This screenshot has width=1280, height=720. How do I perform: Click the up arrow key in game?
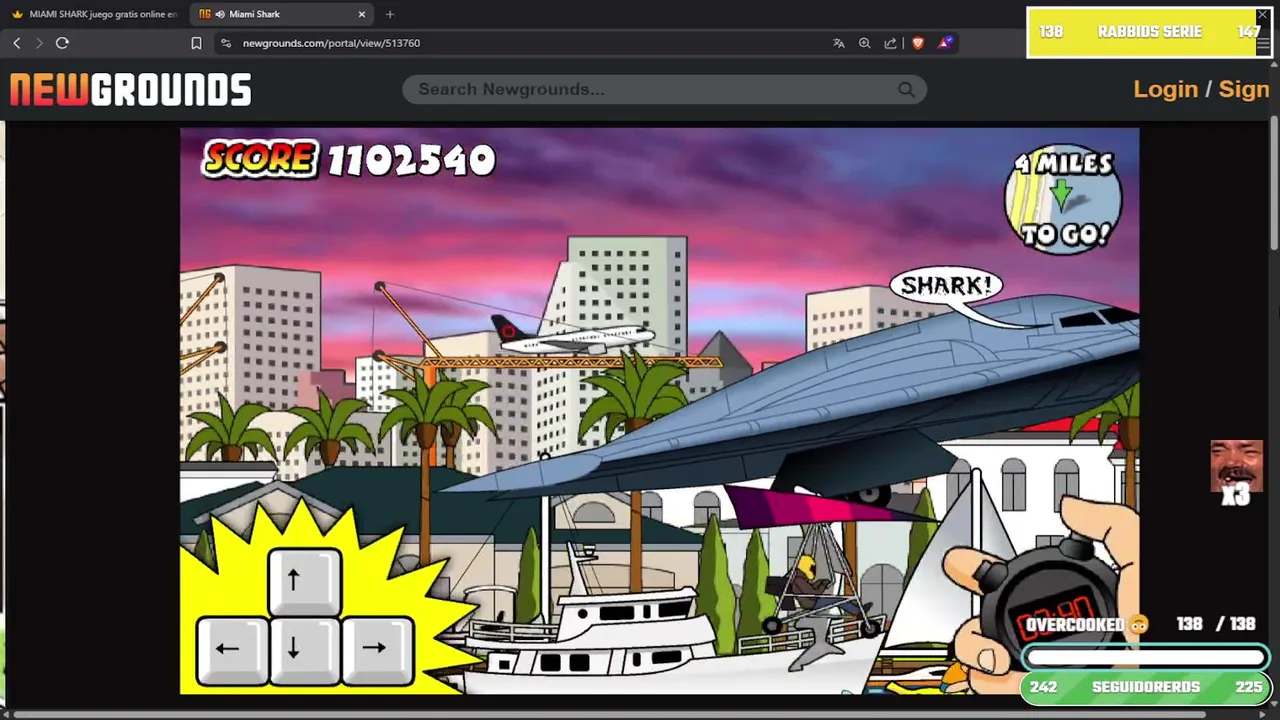coord(304,581)
